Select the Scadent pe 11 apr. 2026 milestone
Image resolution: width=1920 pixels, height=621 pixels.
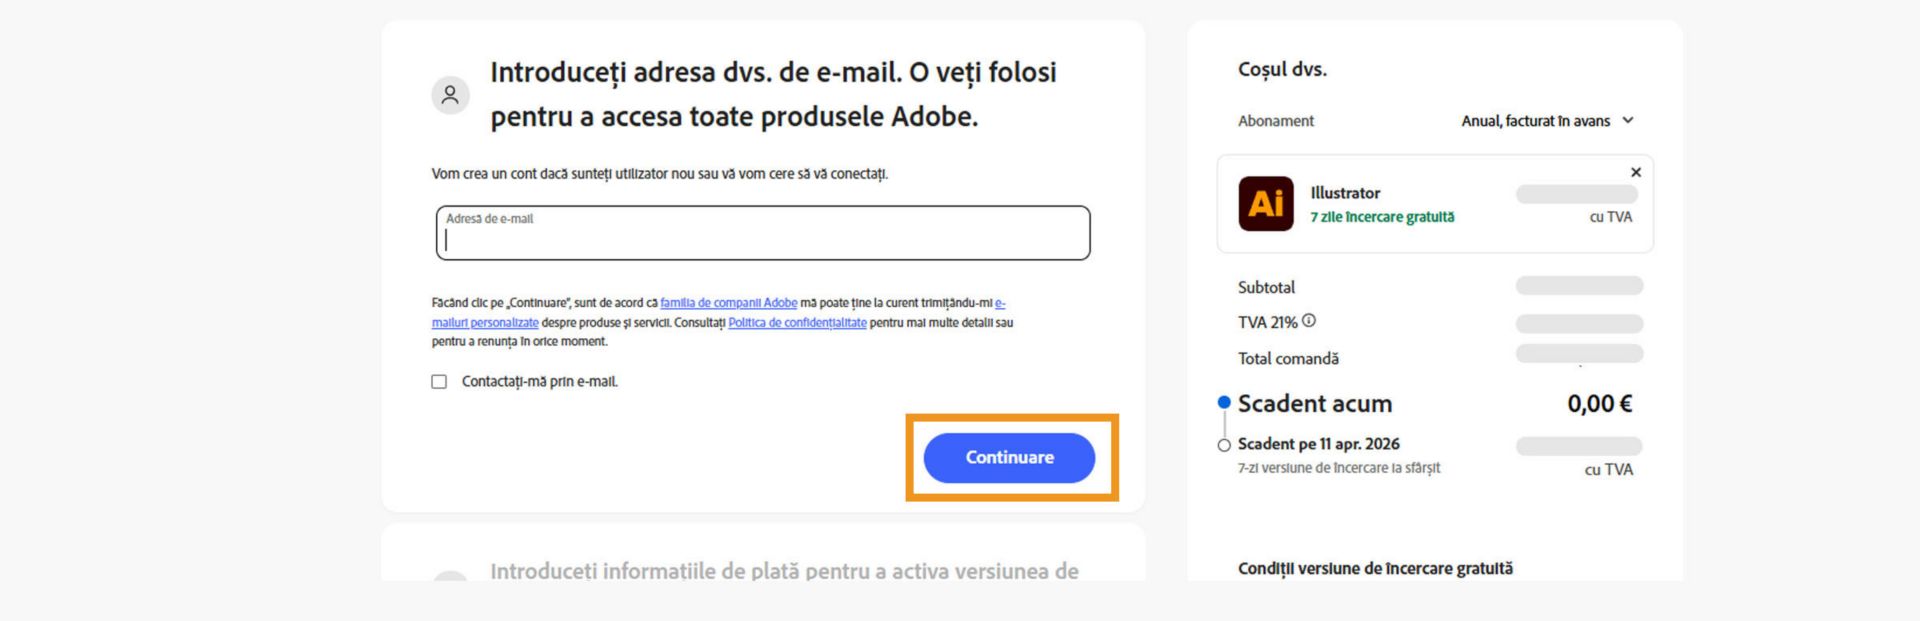click(1318, 443)
